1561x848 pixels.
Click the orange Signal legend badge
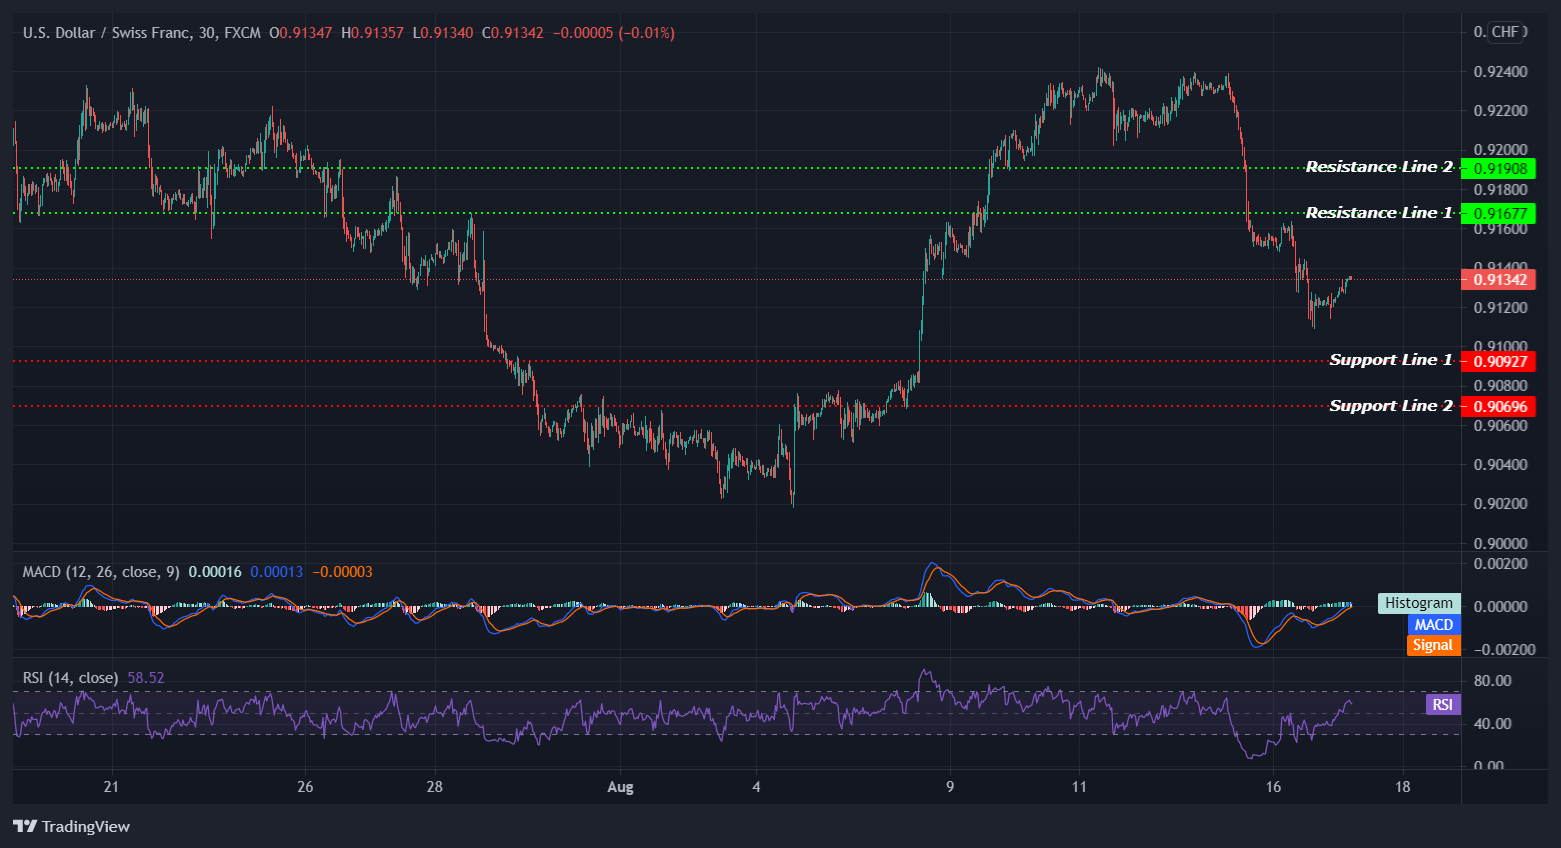1433,645
